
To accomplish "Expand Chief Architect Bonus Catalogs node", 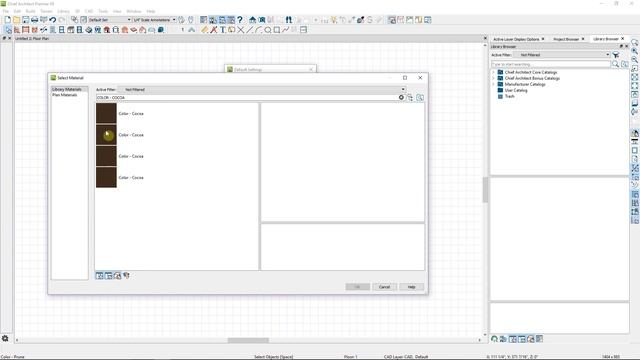I will pos(493,78).
